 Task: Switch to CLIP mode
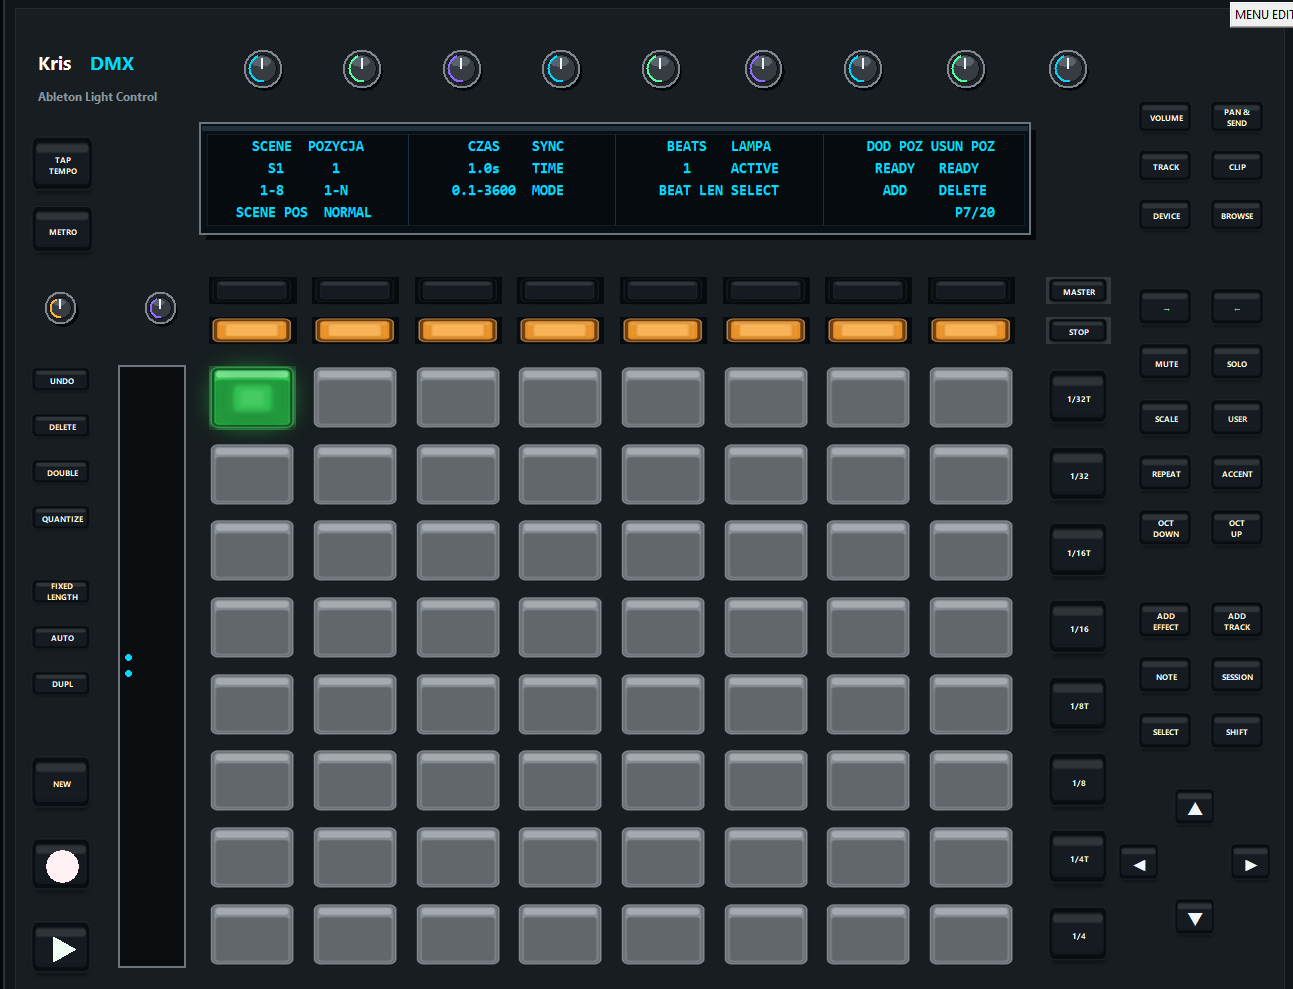pos(1237,166)
